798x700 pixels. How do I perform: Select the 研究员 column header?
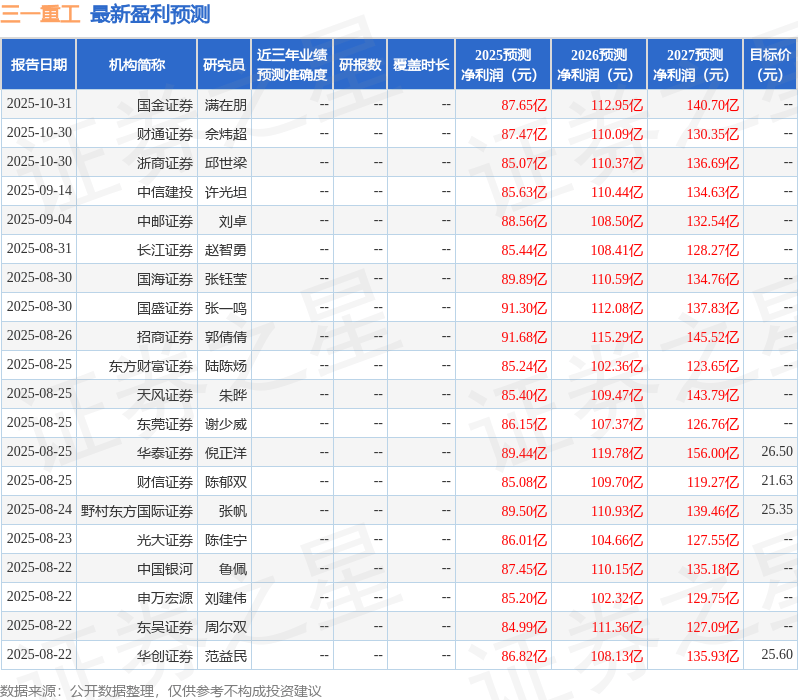(224, 65)
